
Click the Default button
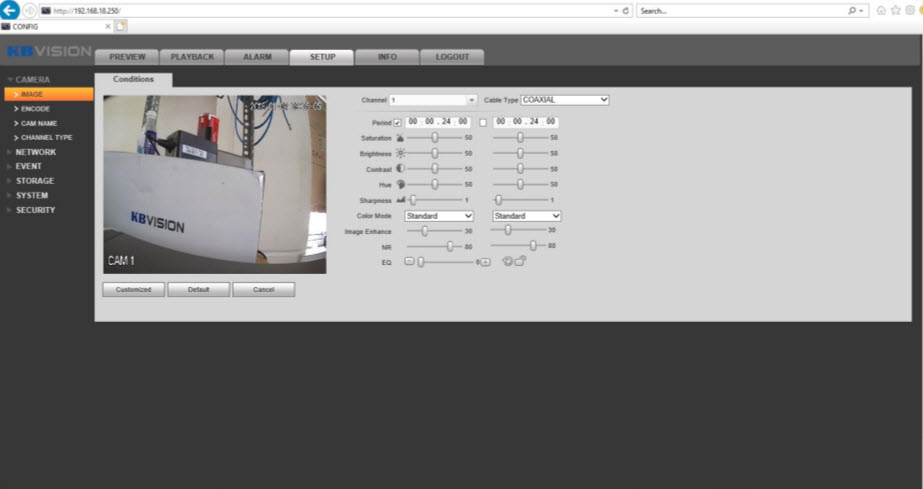(x=198, y=289)
